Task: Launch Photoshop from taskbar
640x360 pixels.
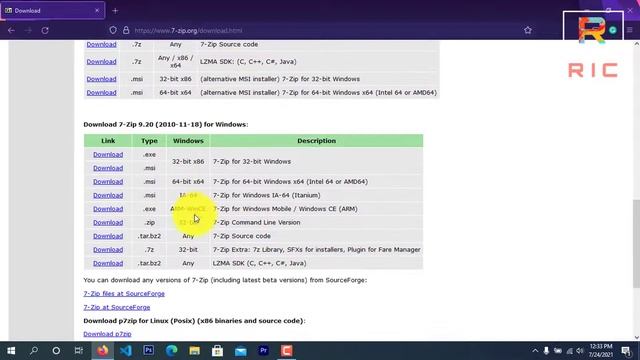Action: (x=149, y=351)
